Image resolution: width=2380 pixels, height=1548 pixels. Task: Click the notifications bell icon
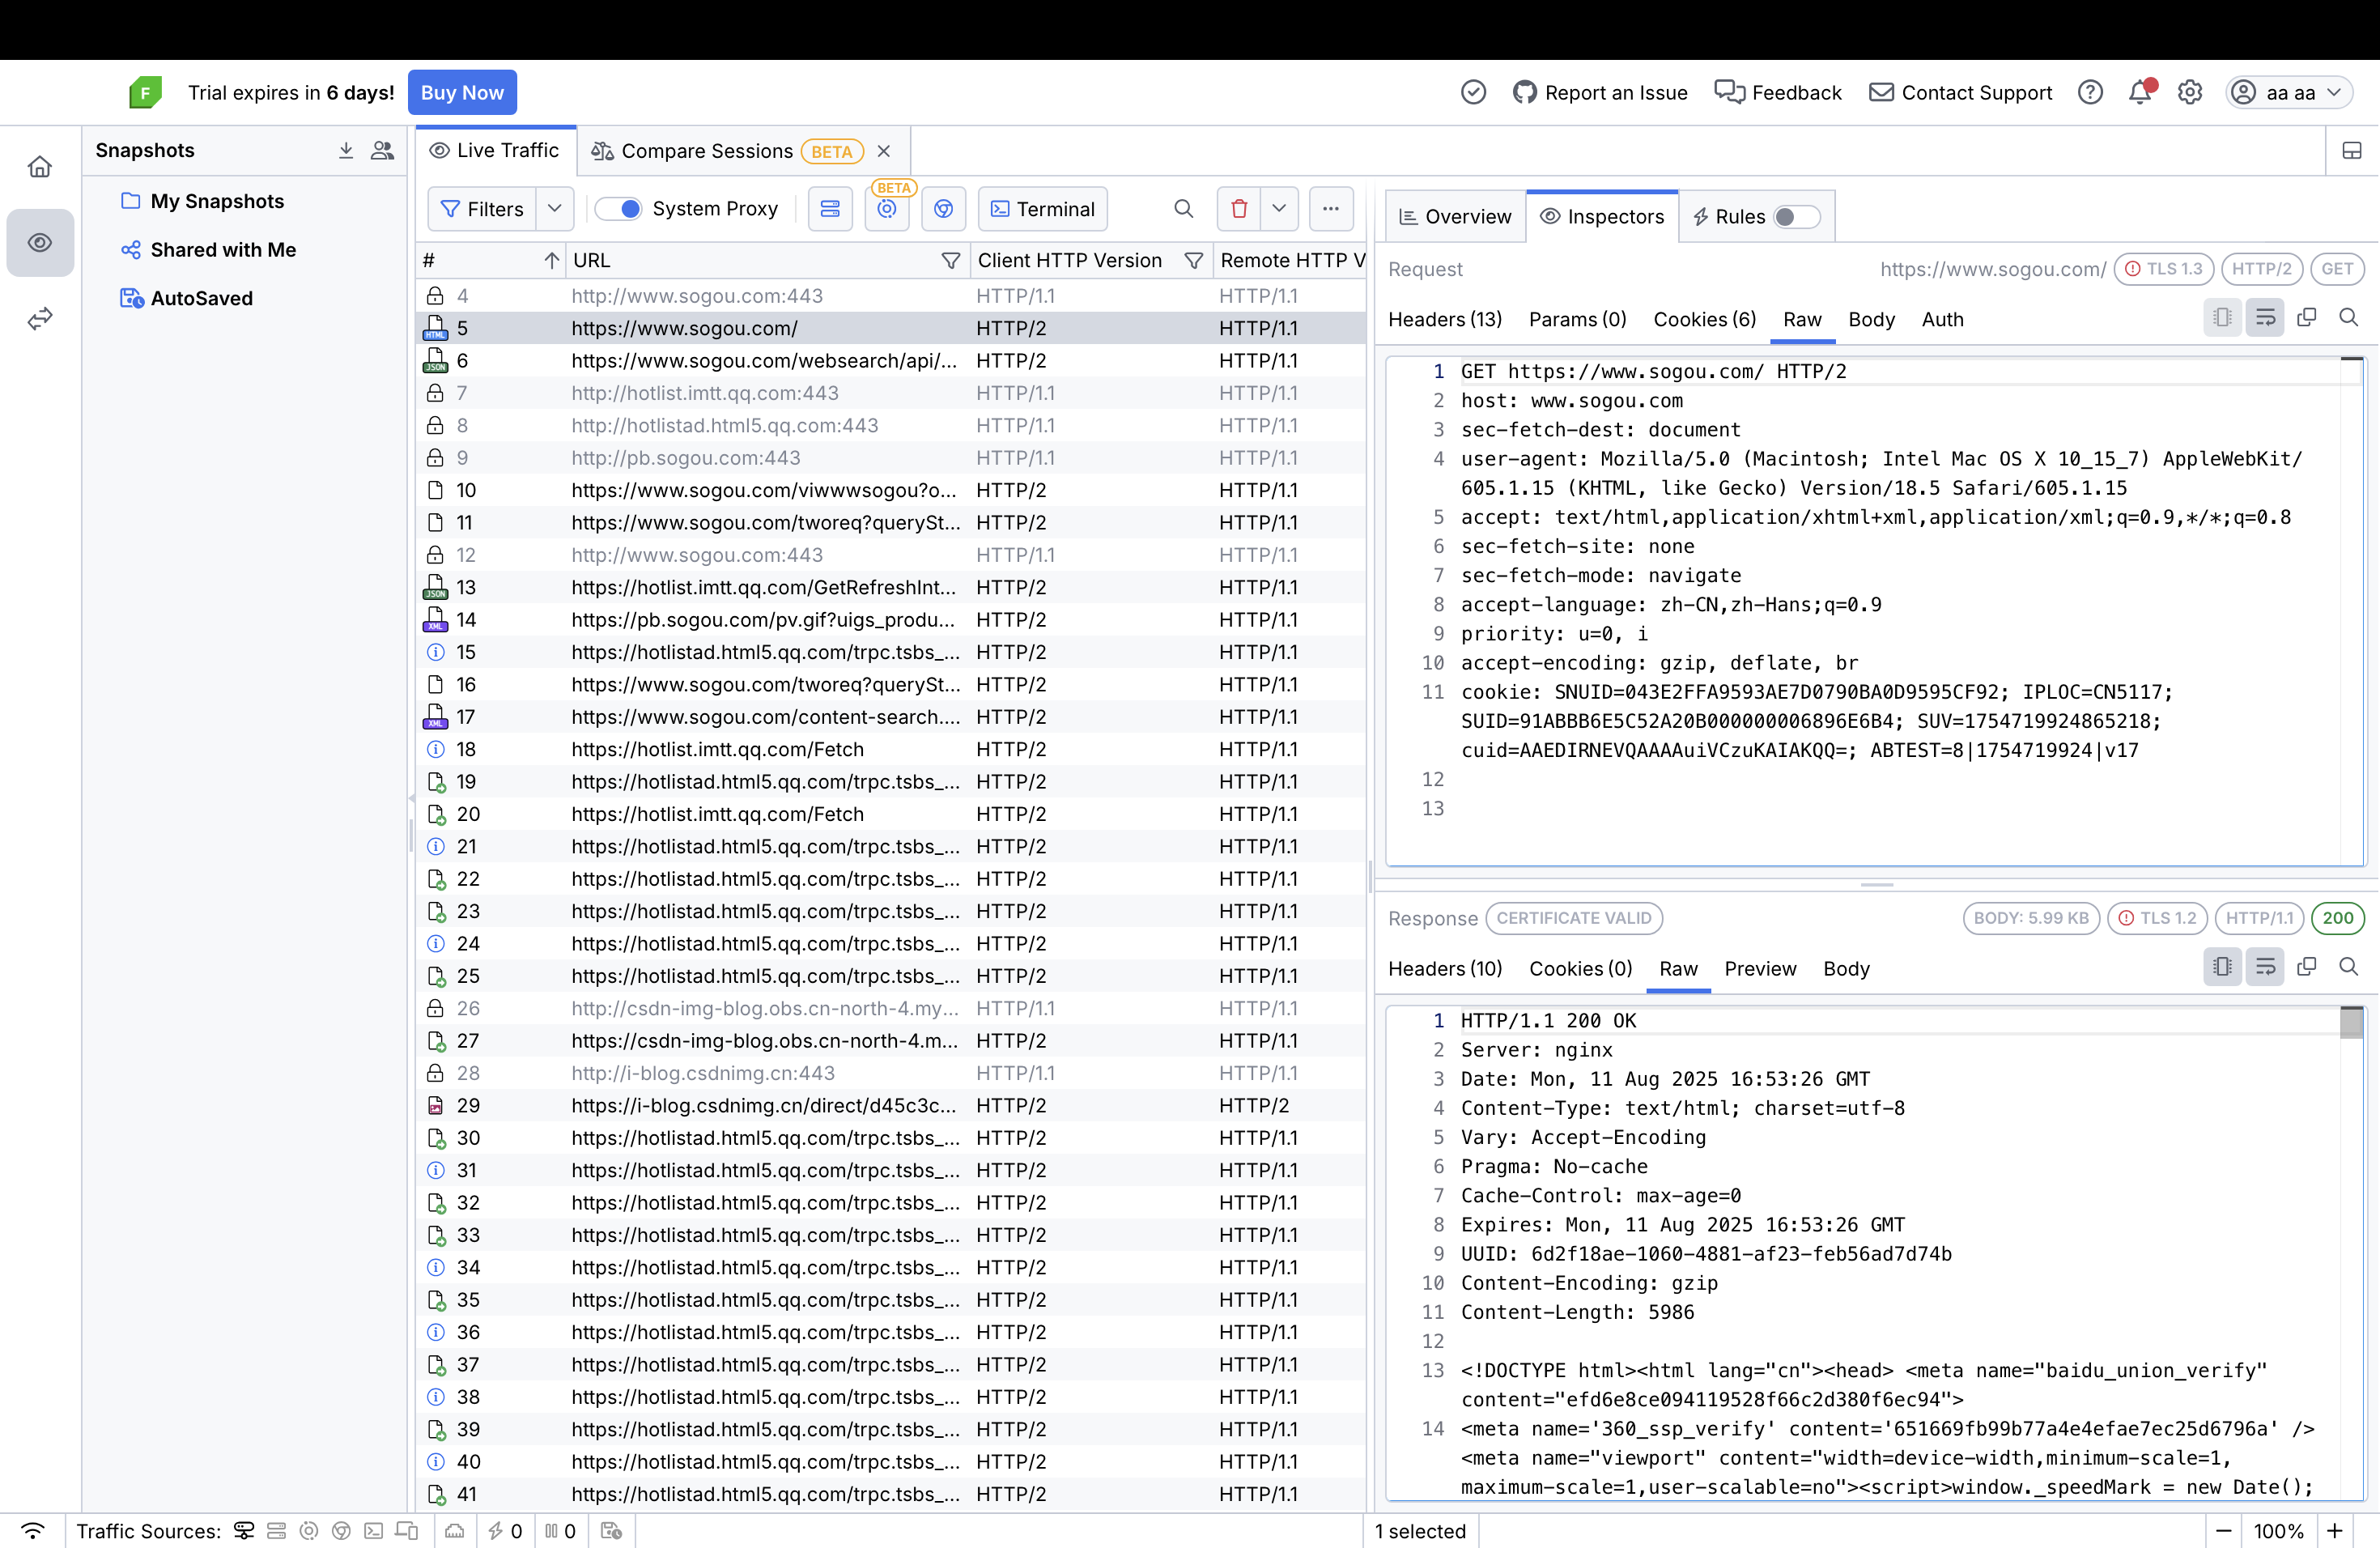tap(2140, 92)
